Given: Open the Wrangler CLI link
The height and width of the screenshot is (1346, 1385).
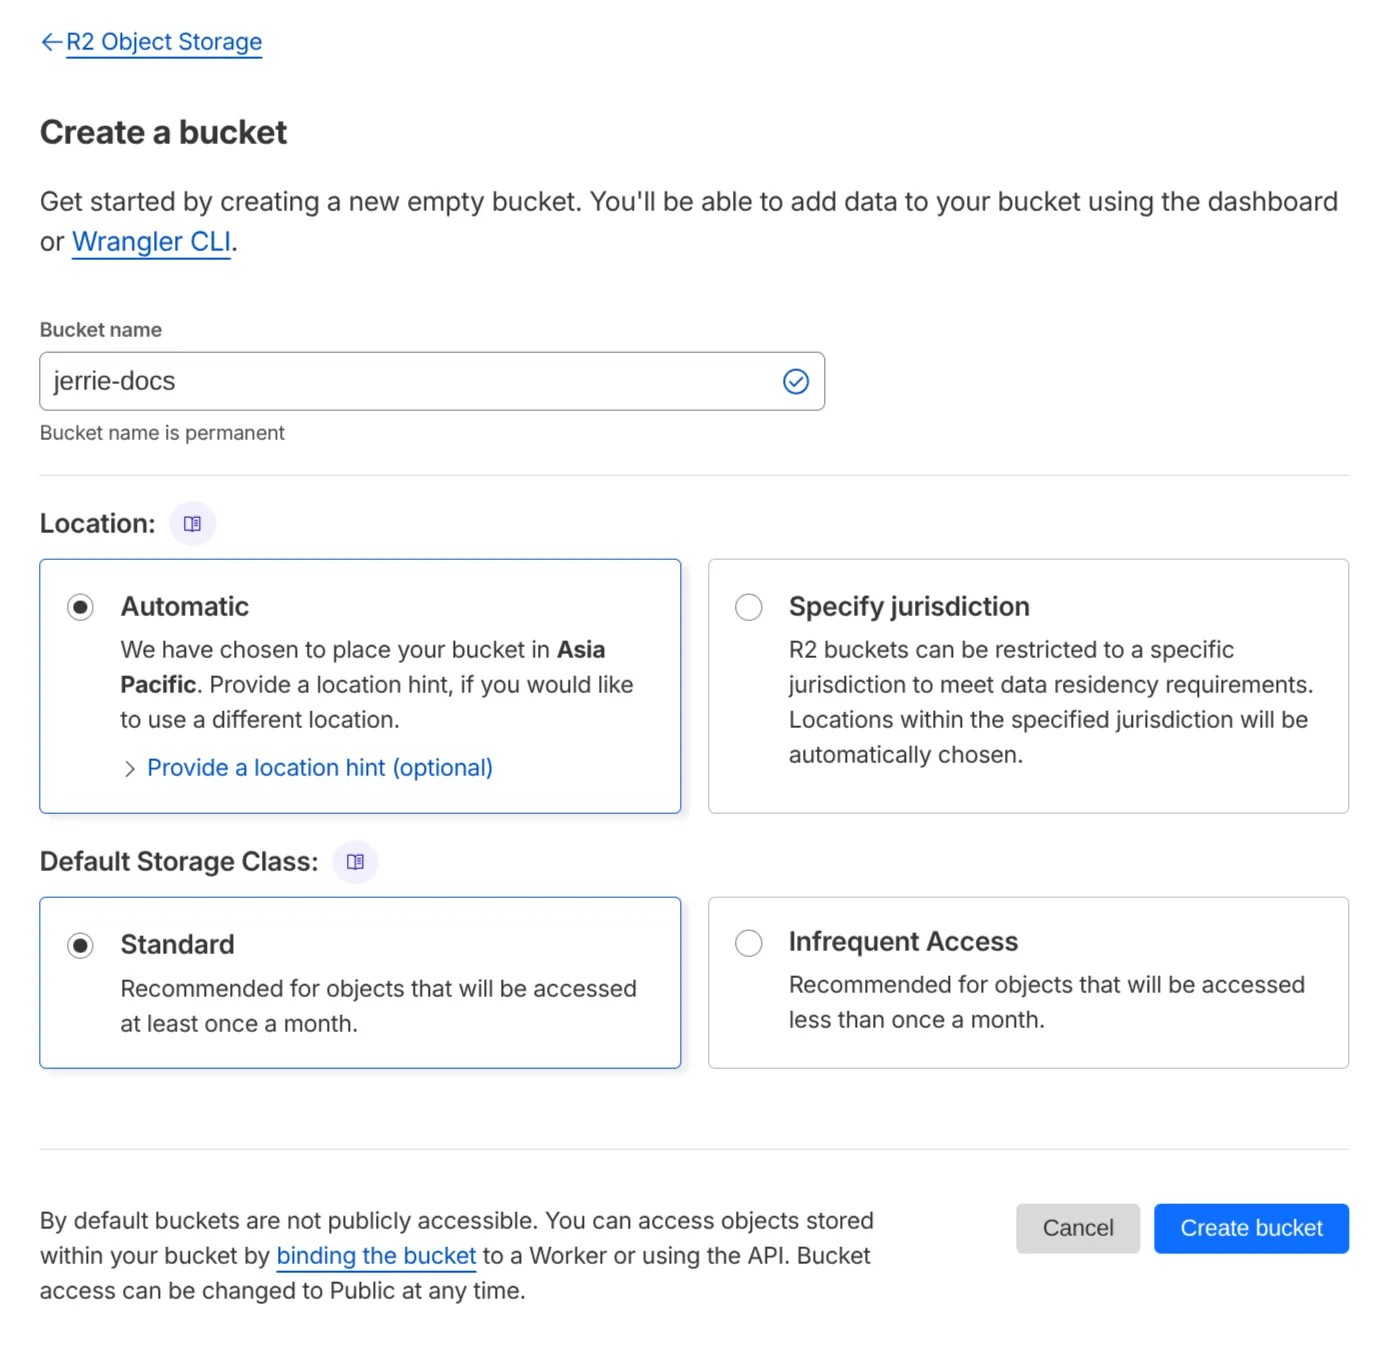Looking at the screenshot, I should pos(150,241).
